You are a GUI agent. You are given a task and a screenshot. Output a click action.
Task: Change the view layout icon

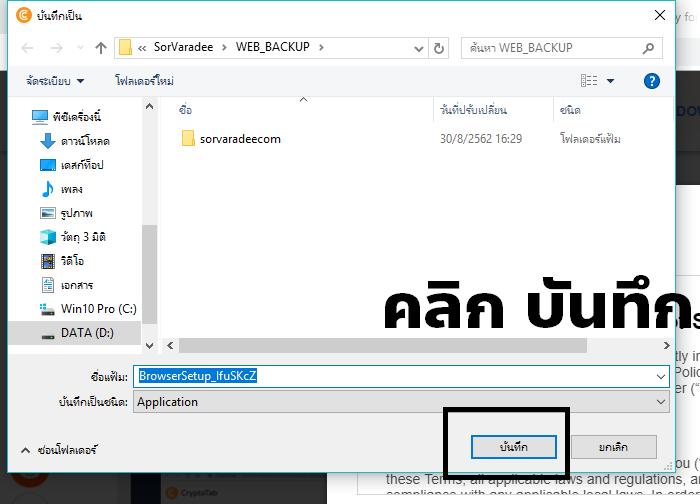tap(589, 81)
